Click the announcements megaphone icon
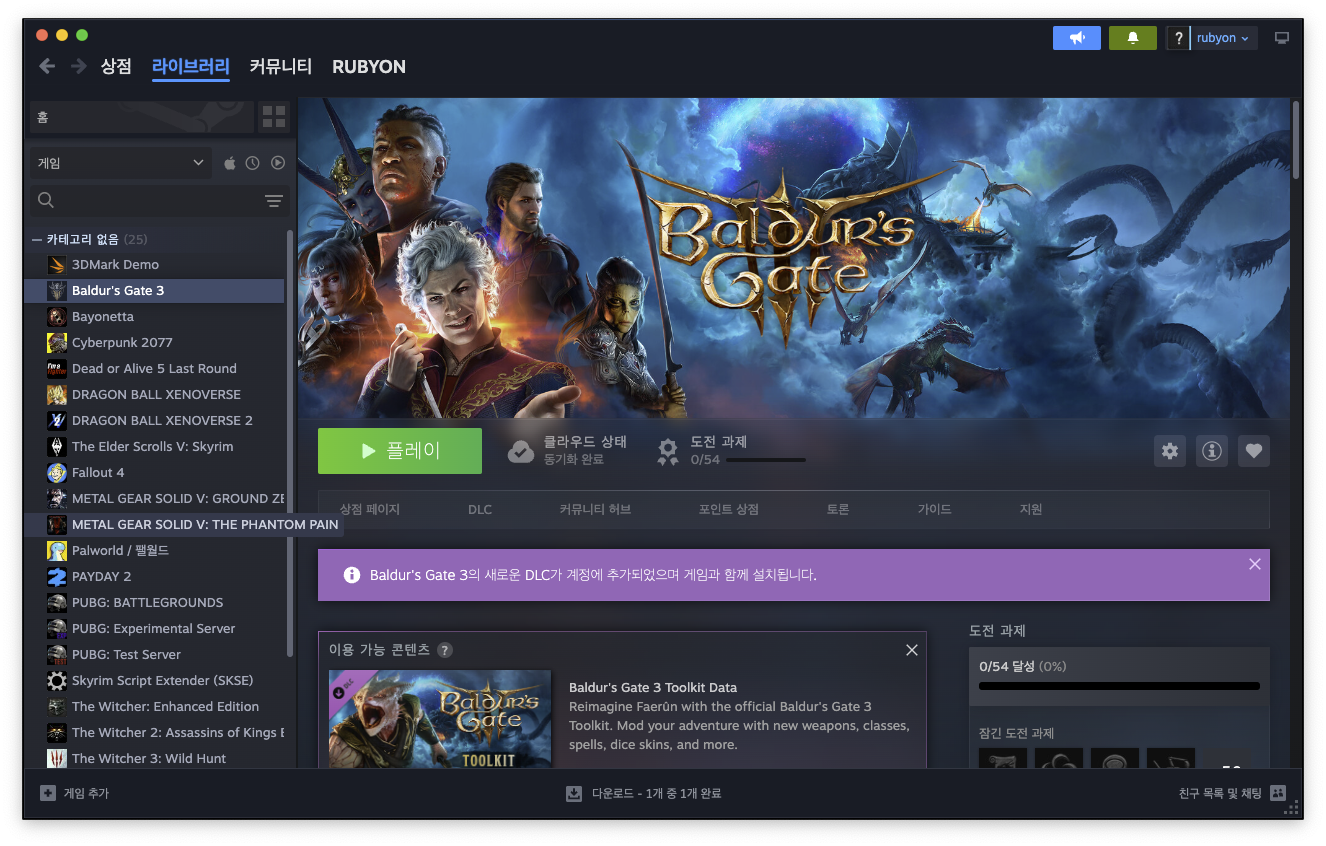Image resolution: width=1326 pixels, height=846 pixels. 1076,38
